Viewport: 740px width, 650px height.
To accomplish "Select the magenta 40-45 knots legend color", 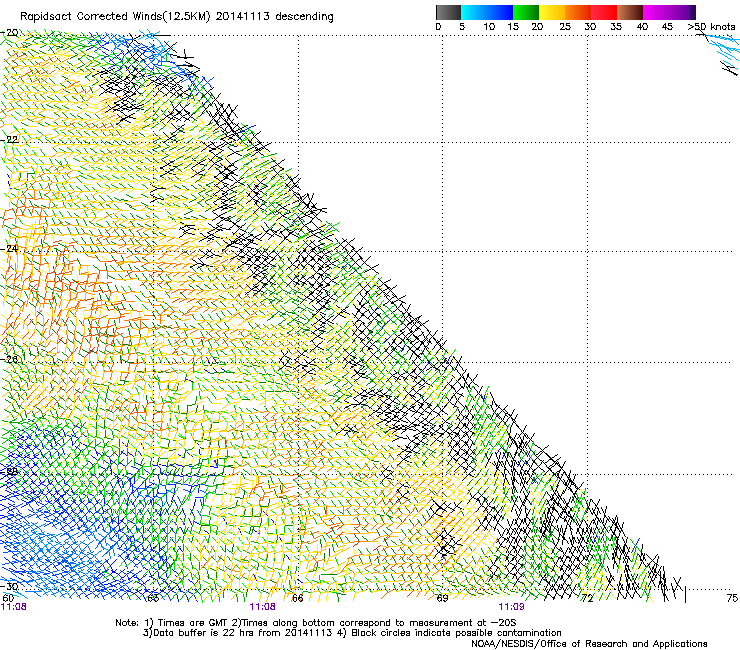I will click(656, 12).
